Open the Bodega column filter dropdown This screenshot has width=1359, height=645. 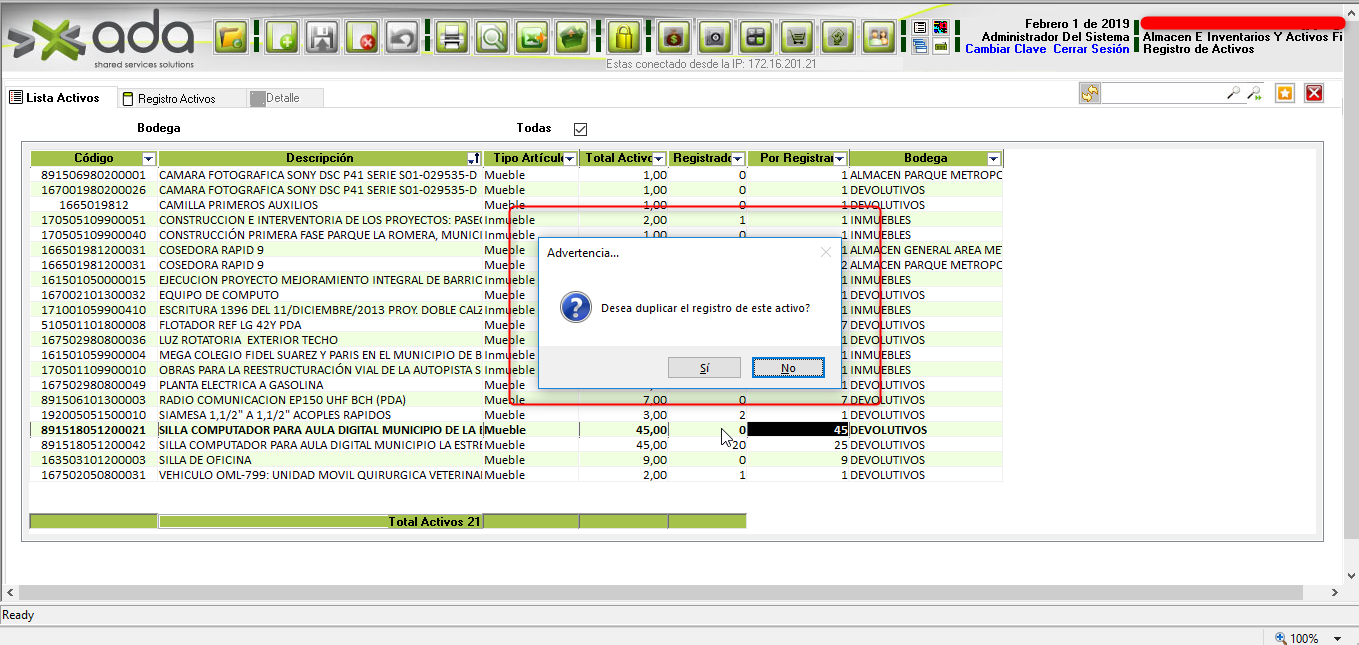click(x=993, y=159)
